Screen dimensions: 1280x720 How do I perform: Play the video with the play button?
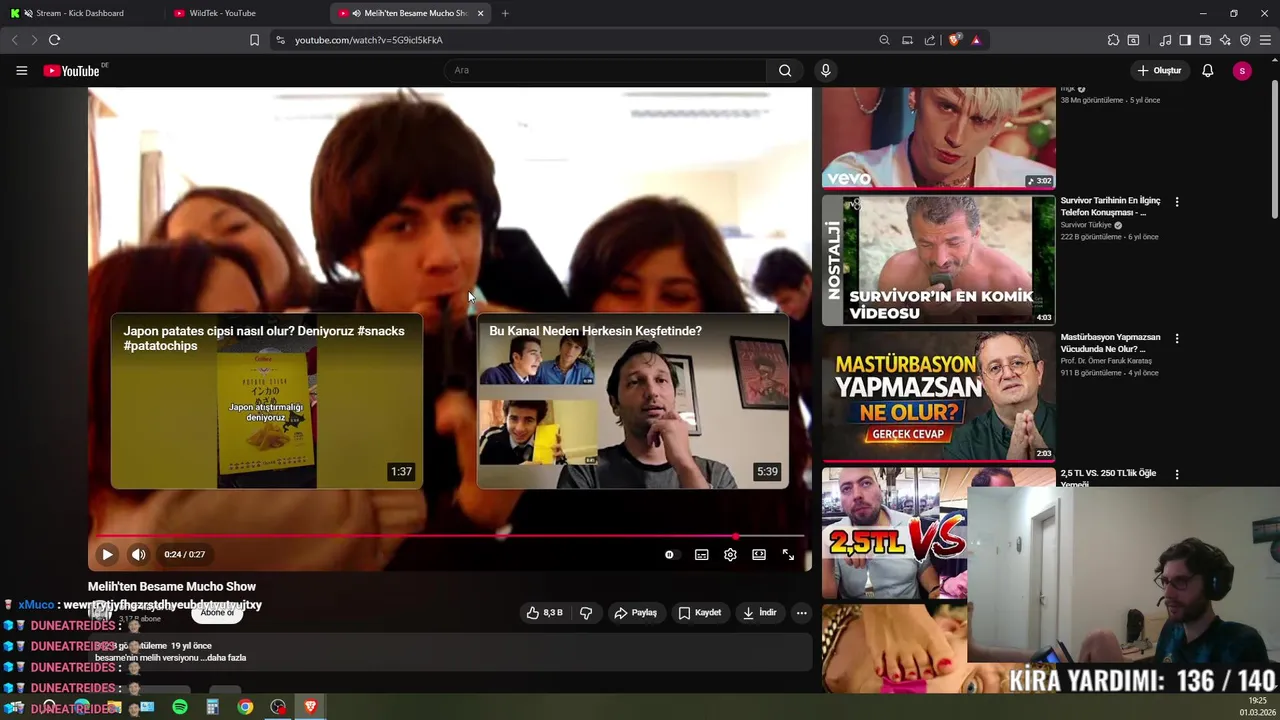click(107, 554)
